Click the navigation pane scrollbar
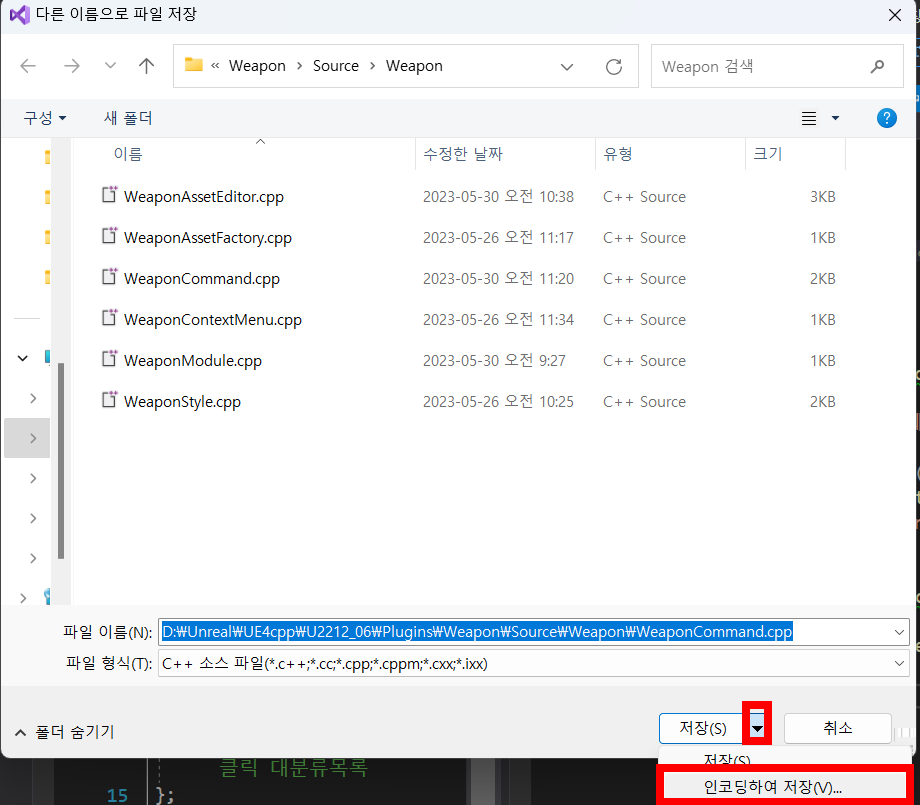The height and width of the screenshot is (805, 920). pos(61,461)
